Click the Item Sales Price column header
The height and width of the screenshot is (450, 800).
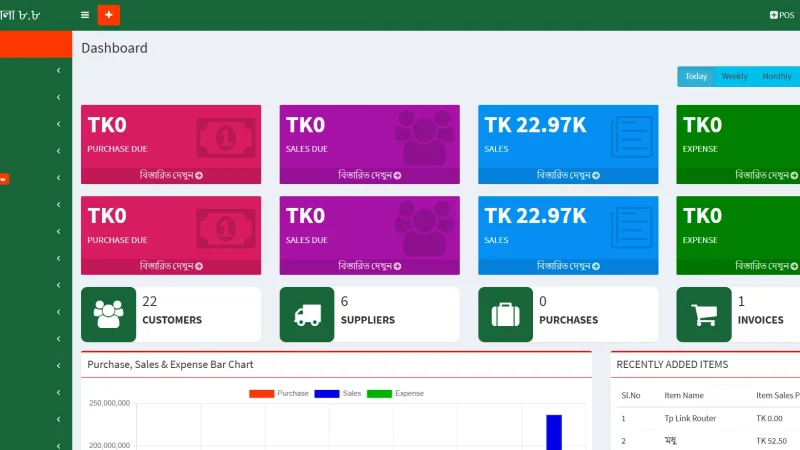pos(778,395)
